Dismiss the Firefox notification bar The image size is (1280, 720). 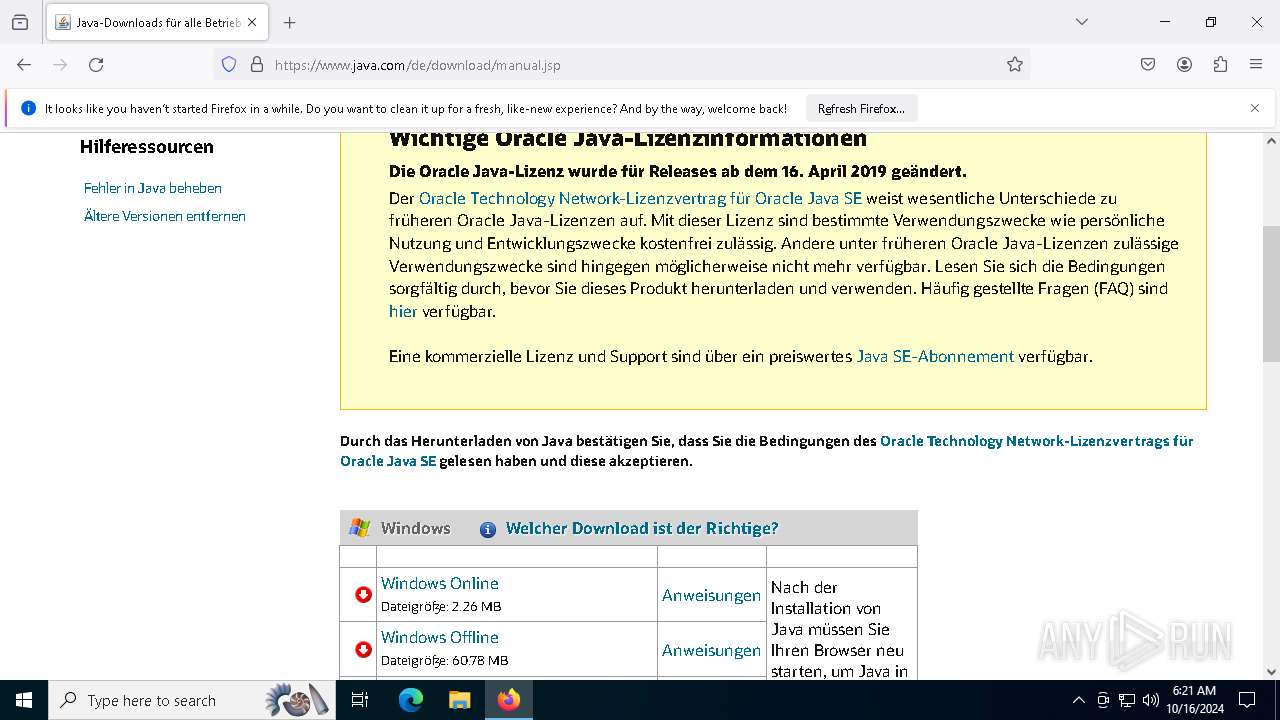click(1255, 108)
